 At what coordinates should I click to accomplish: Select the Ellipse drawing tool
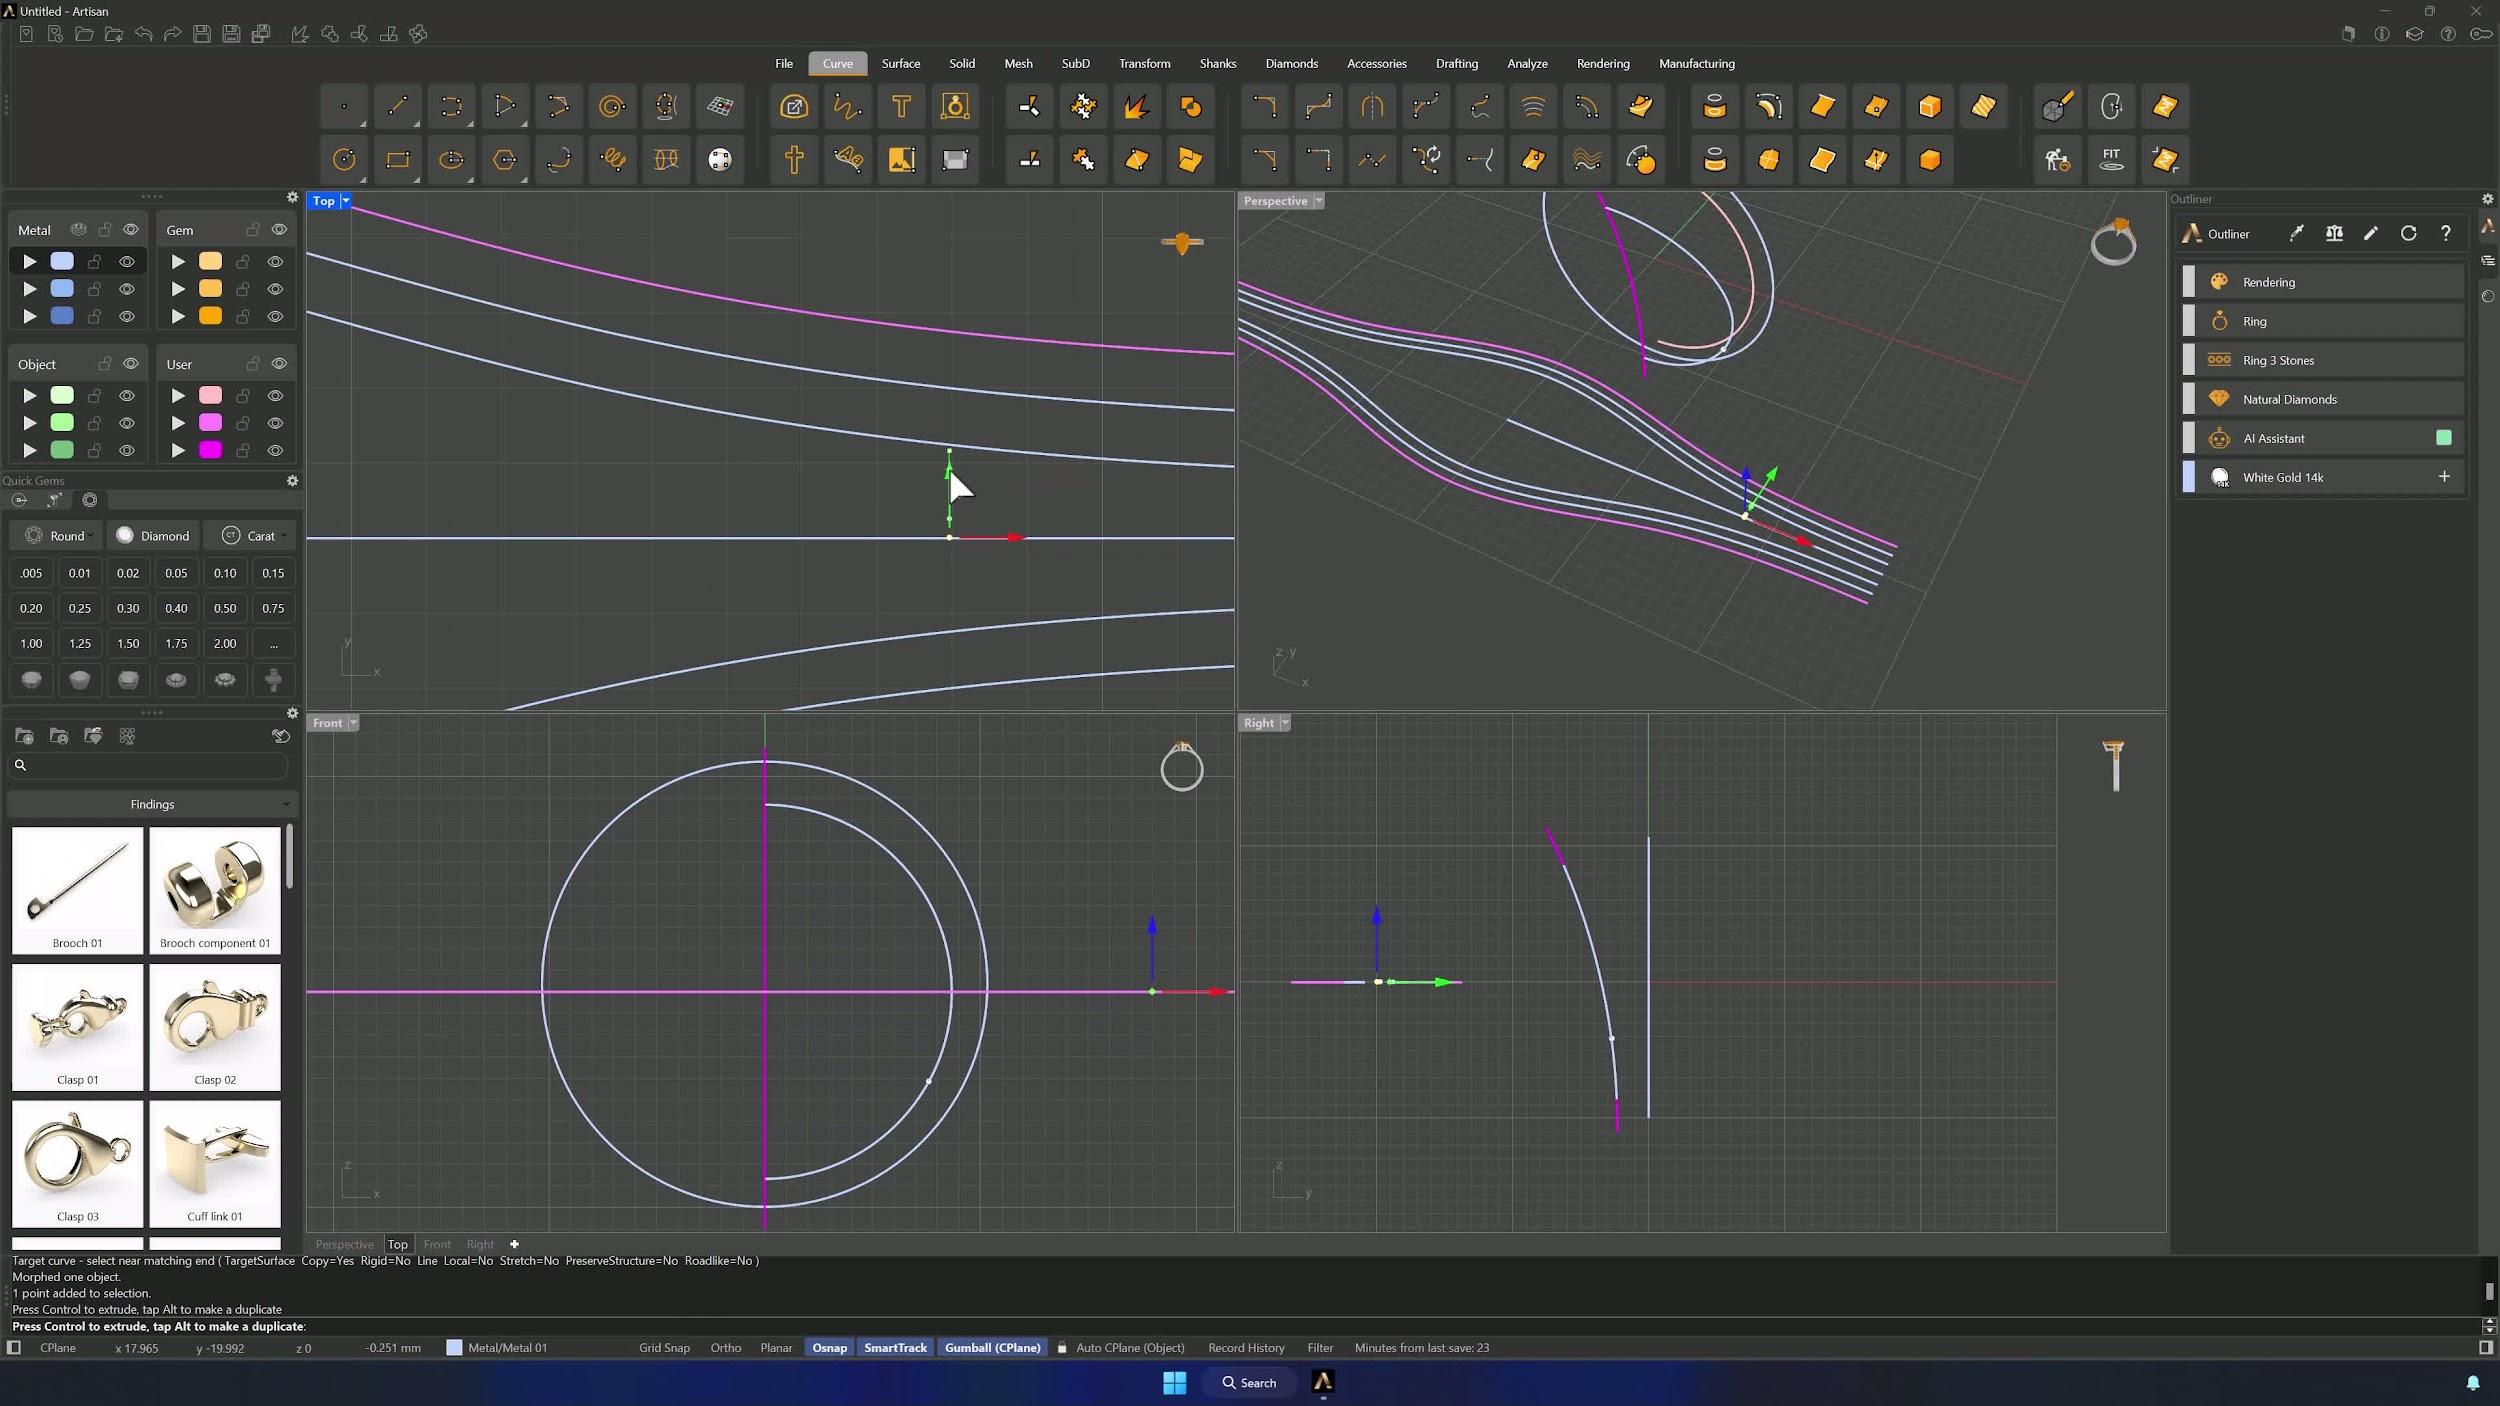[x=451, y=160]
